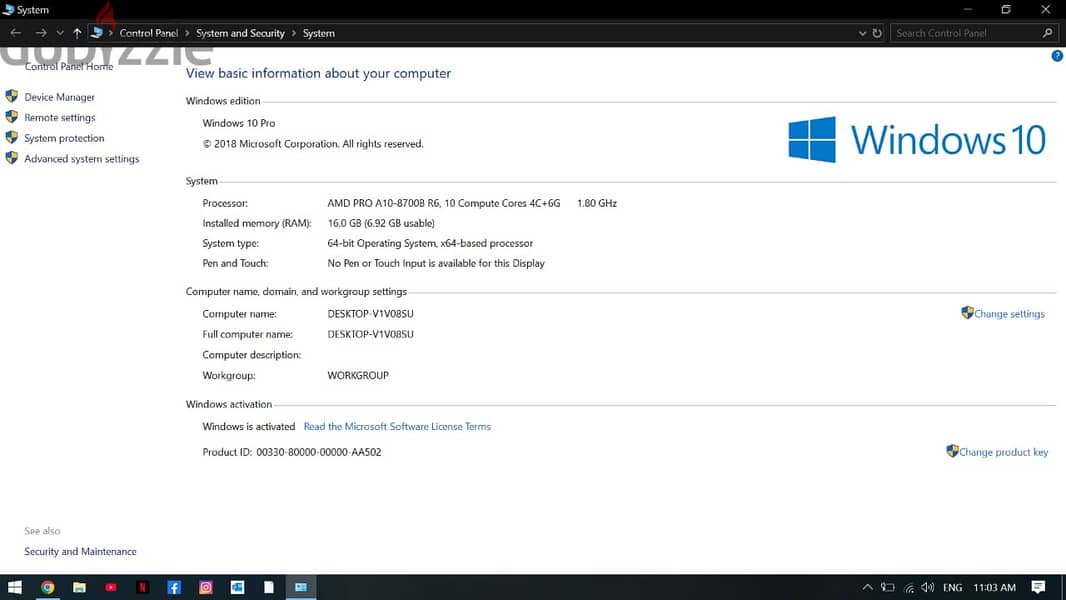Screen dimensions: 1066x600
Task: Go to Control Panel Home
Action: pos(69,67)
